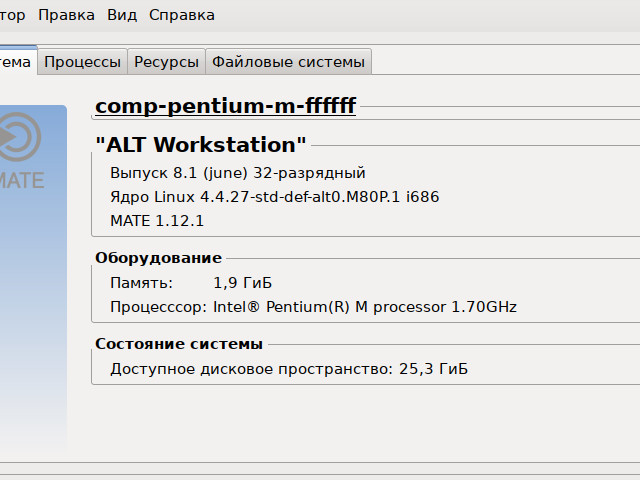Select hostname comp-pentium-m-ffffff text

[226, 106]
